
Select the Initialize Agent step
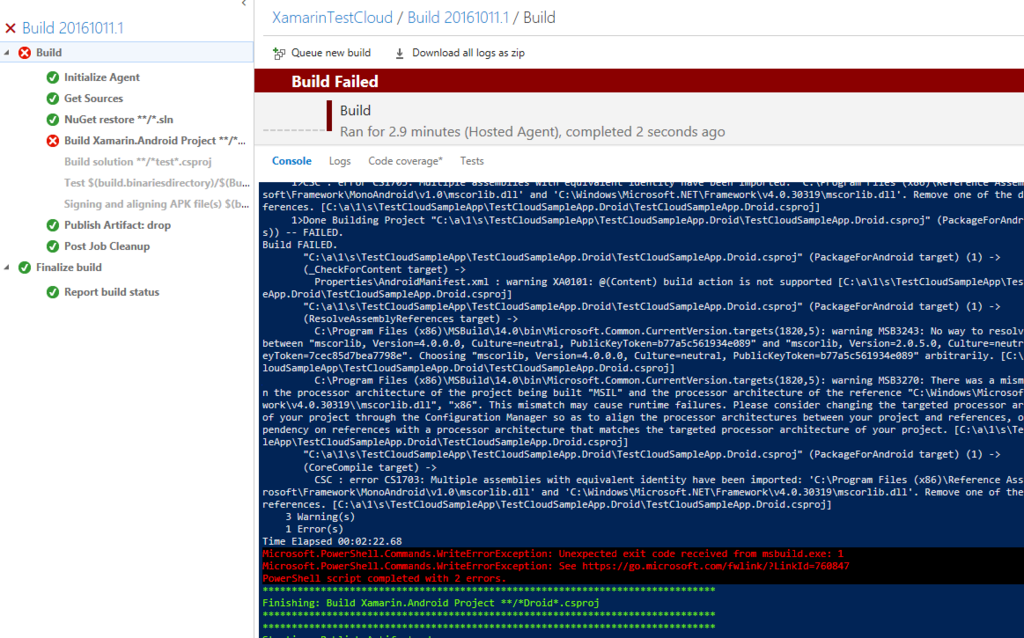click(x=102, y=77)
